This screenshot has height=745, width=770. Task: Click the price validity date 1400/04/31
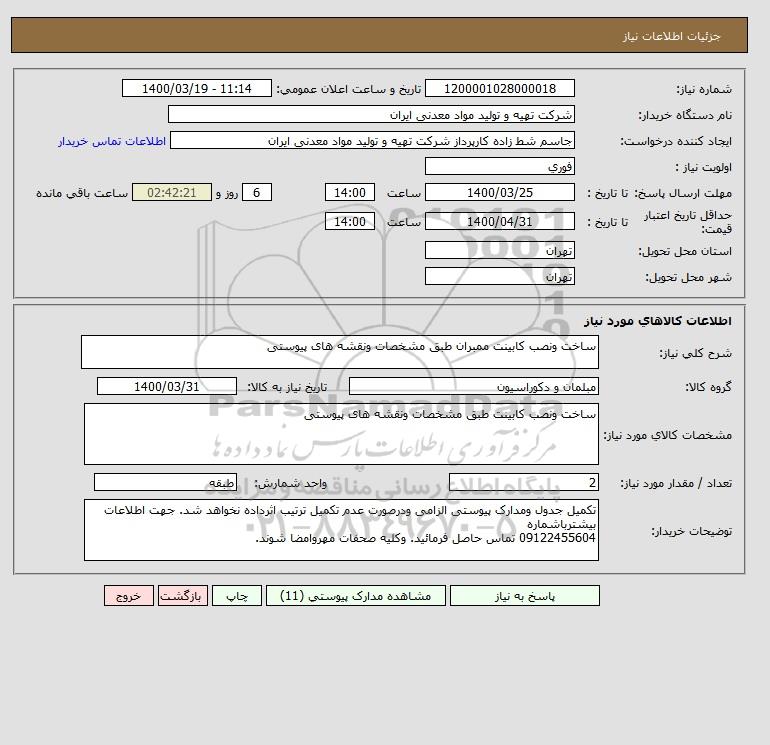pos(499,221)
